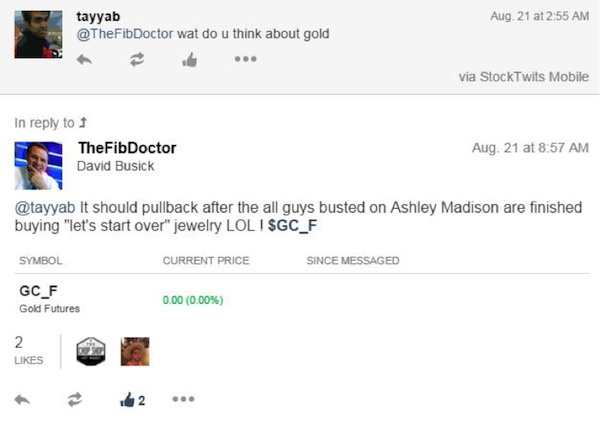Open more options on tayyab's message
This screenshot has height=425, width=600.
pyautogui.click(x=245, y=59)
